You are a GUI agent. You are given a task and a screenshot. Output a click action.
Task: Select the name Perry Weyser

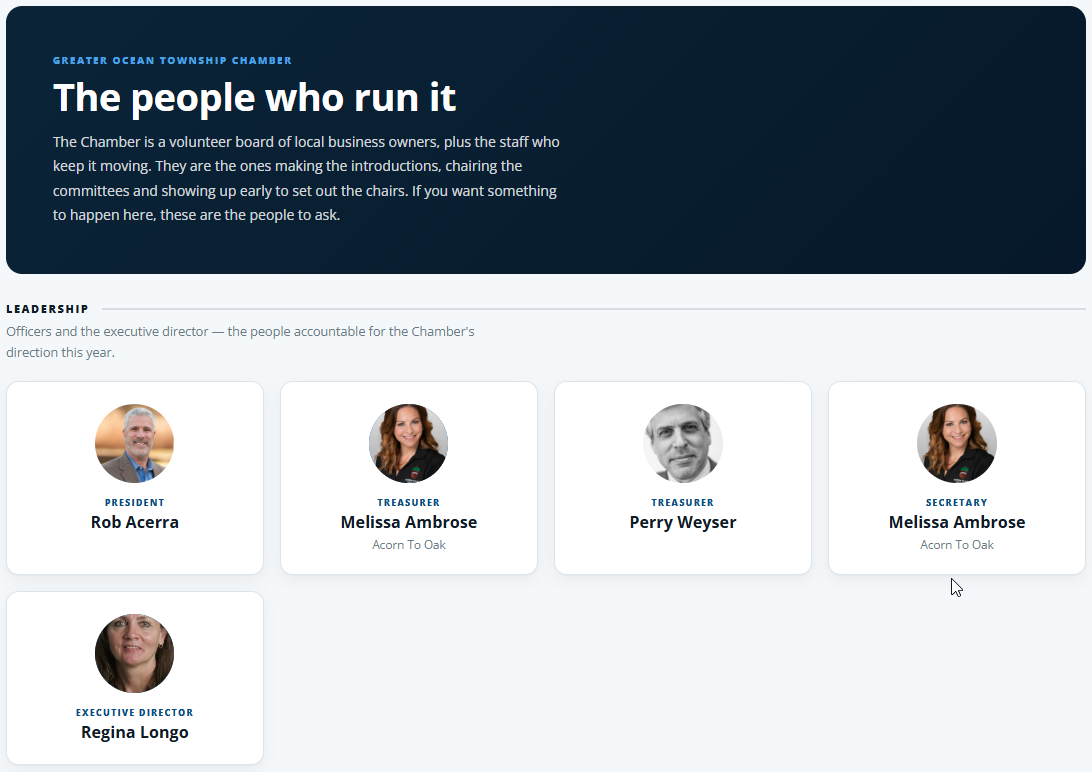pyautogui.click(x=682, y=523)
